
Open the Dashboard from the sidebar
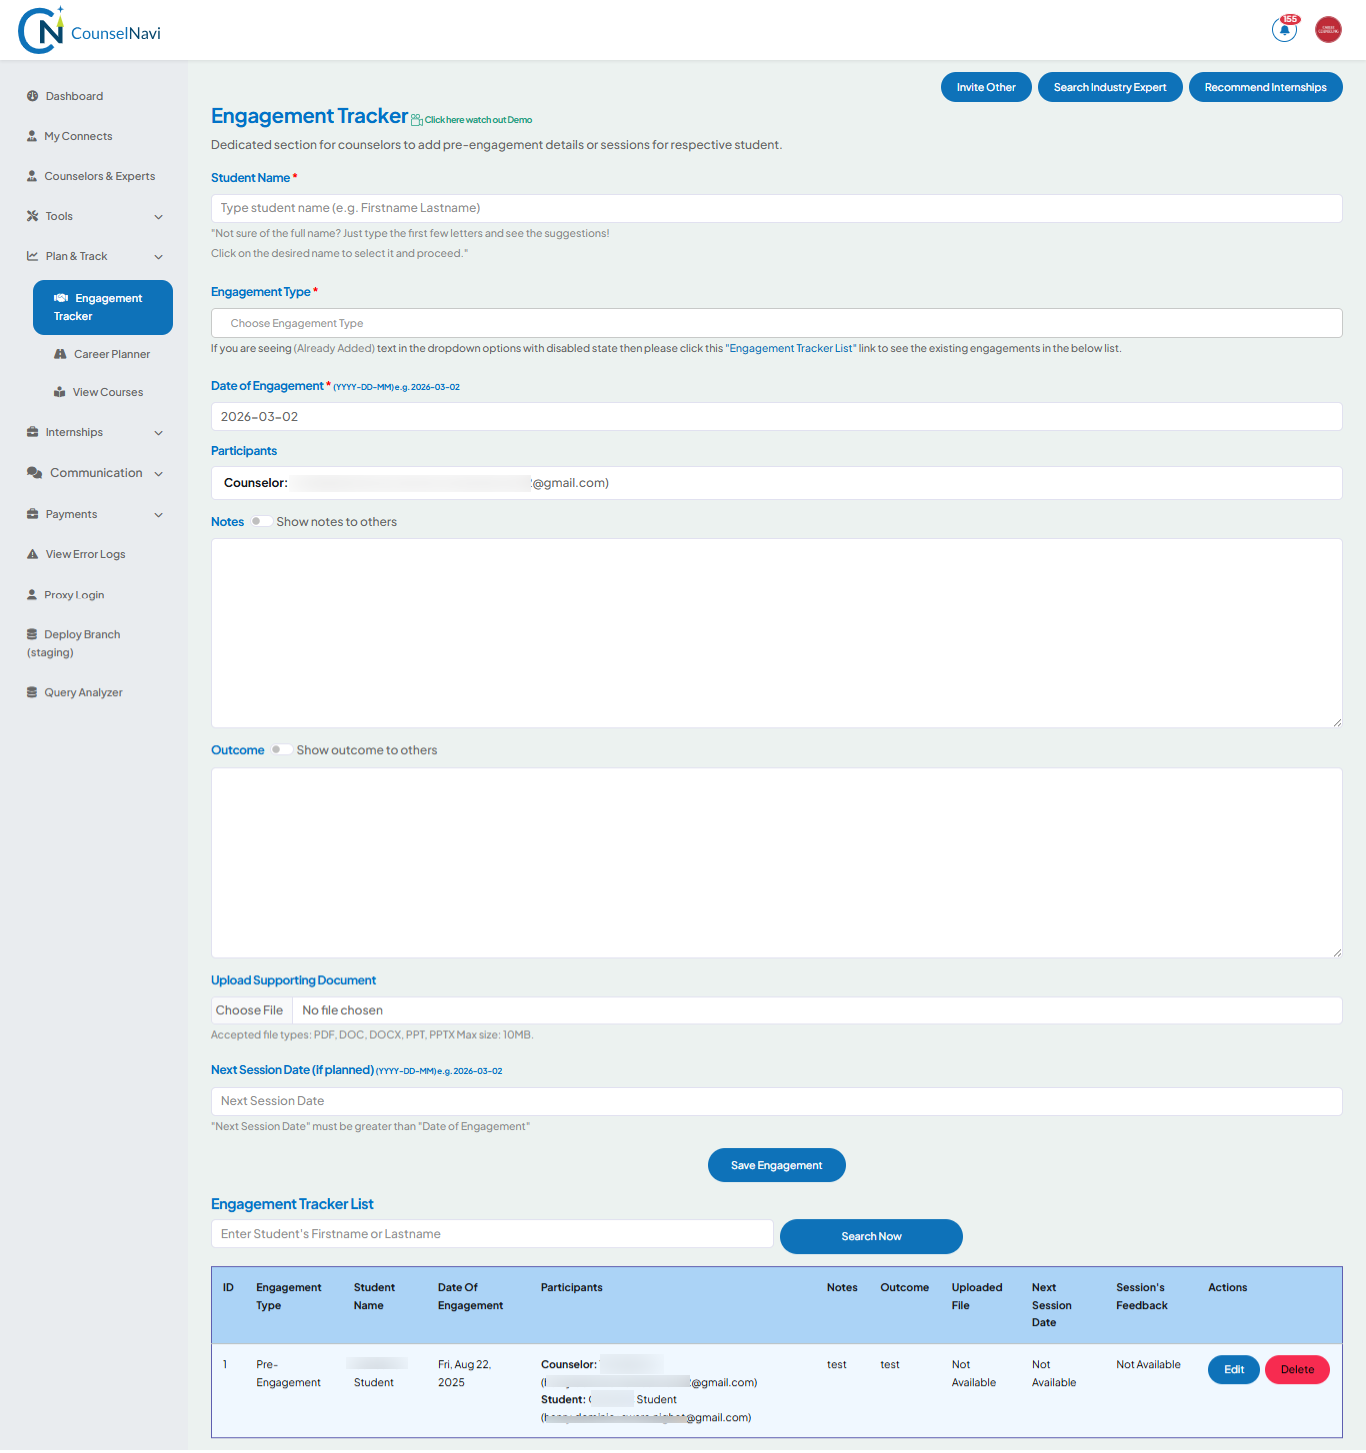pyautogui.click(x=73, y=95)
